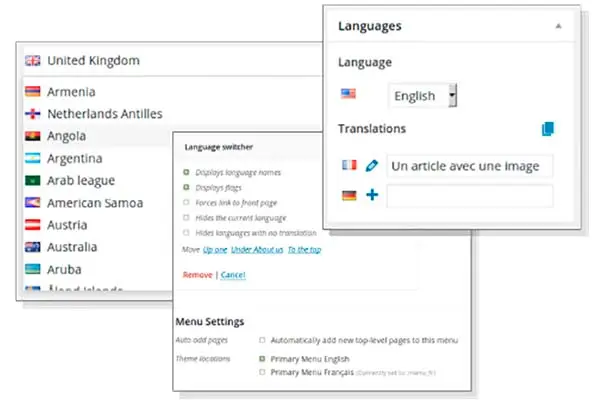Enable Hides languages with no translation

[186, 232]
